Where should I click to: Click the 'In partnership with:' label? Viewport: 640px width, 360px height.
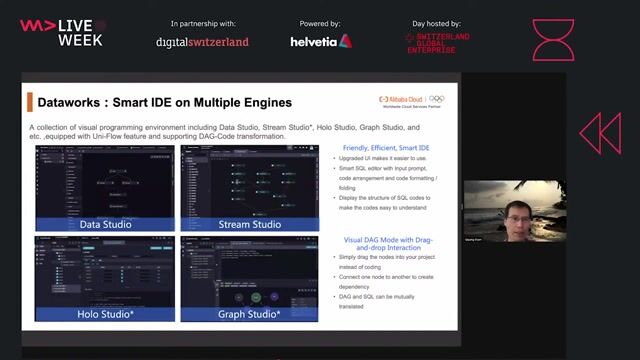[x=203, y=24]
